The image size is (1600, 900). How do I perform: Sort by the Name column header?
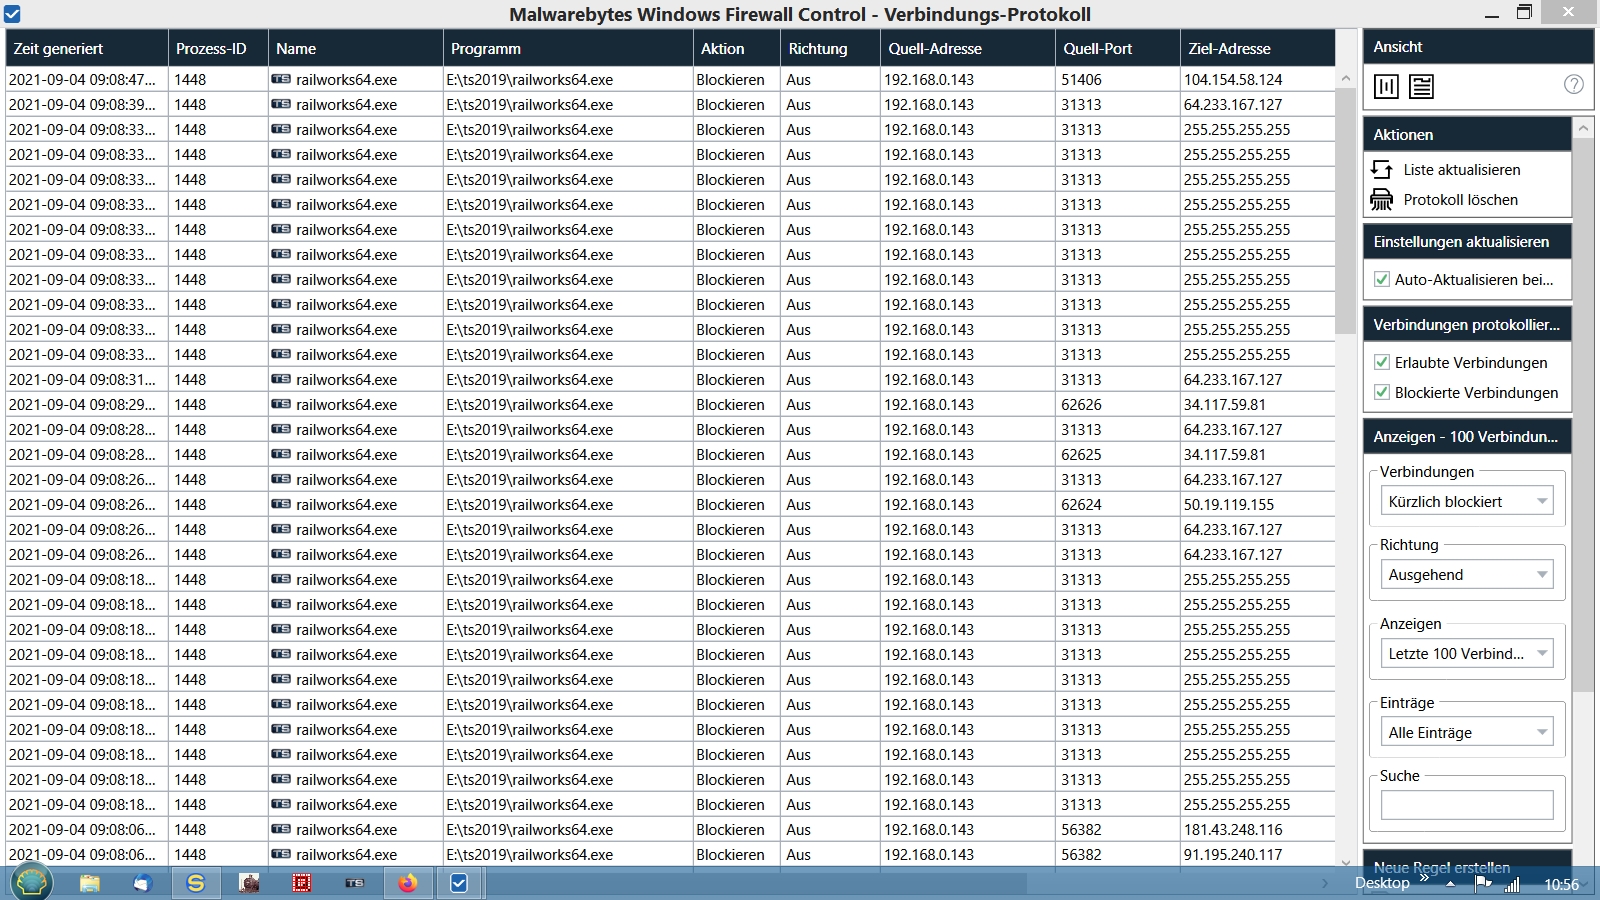(x=356, y=48)
